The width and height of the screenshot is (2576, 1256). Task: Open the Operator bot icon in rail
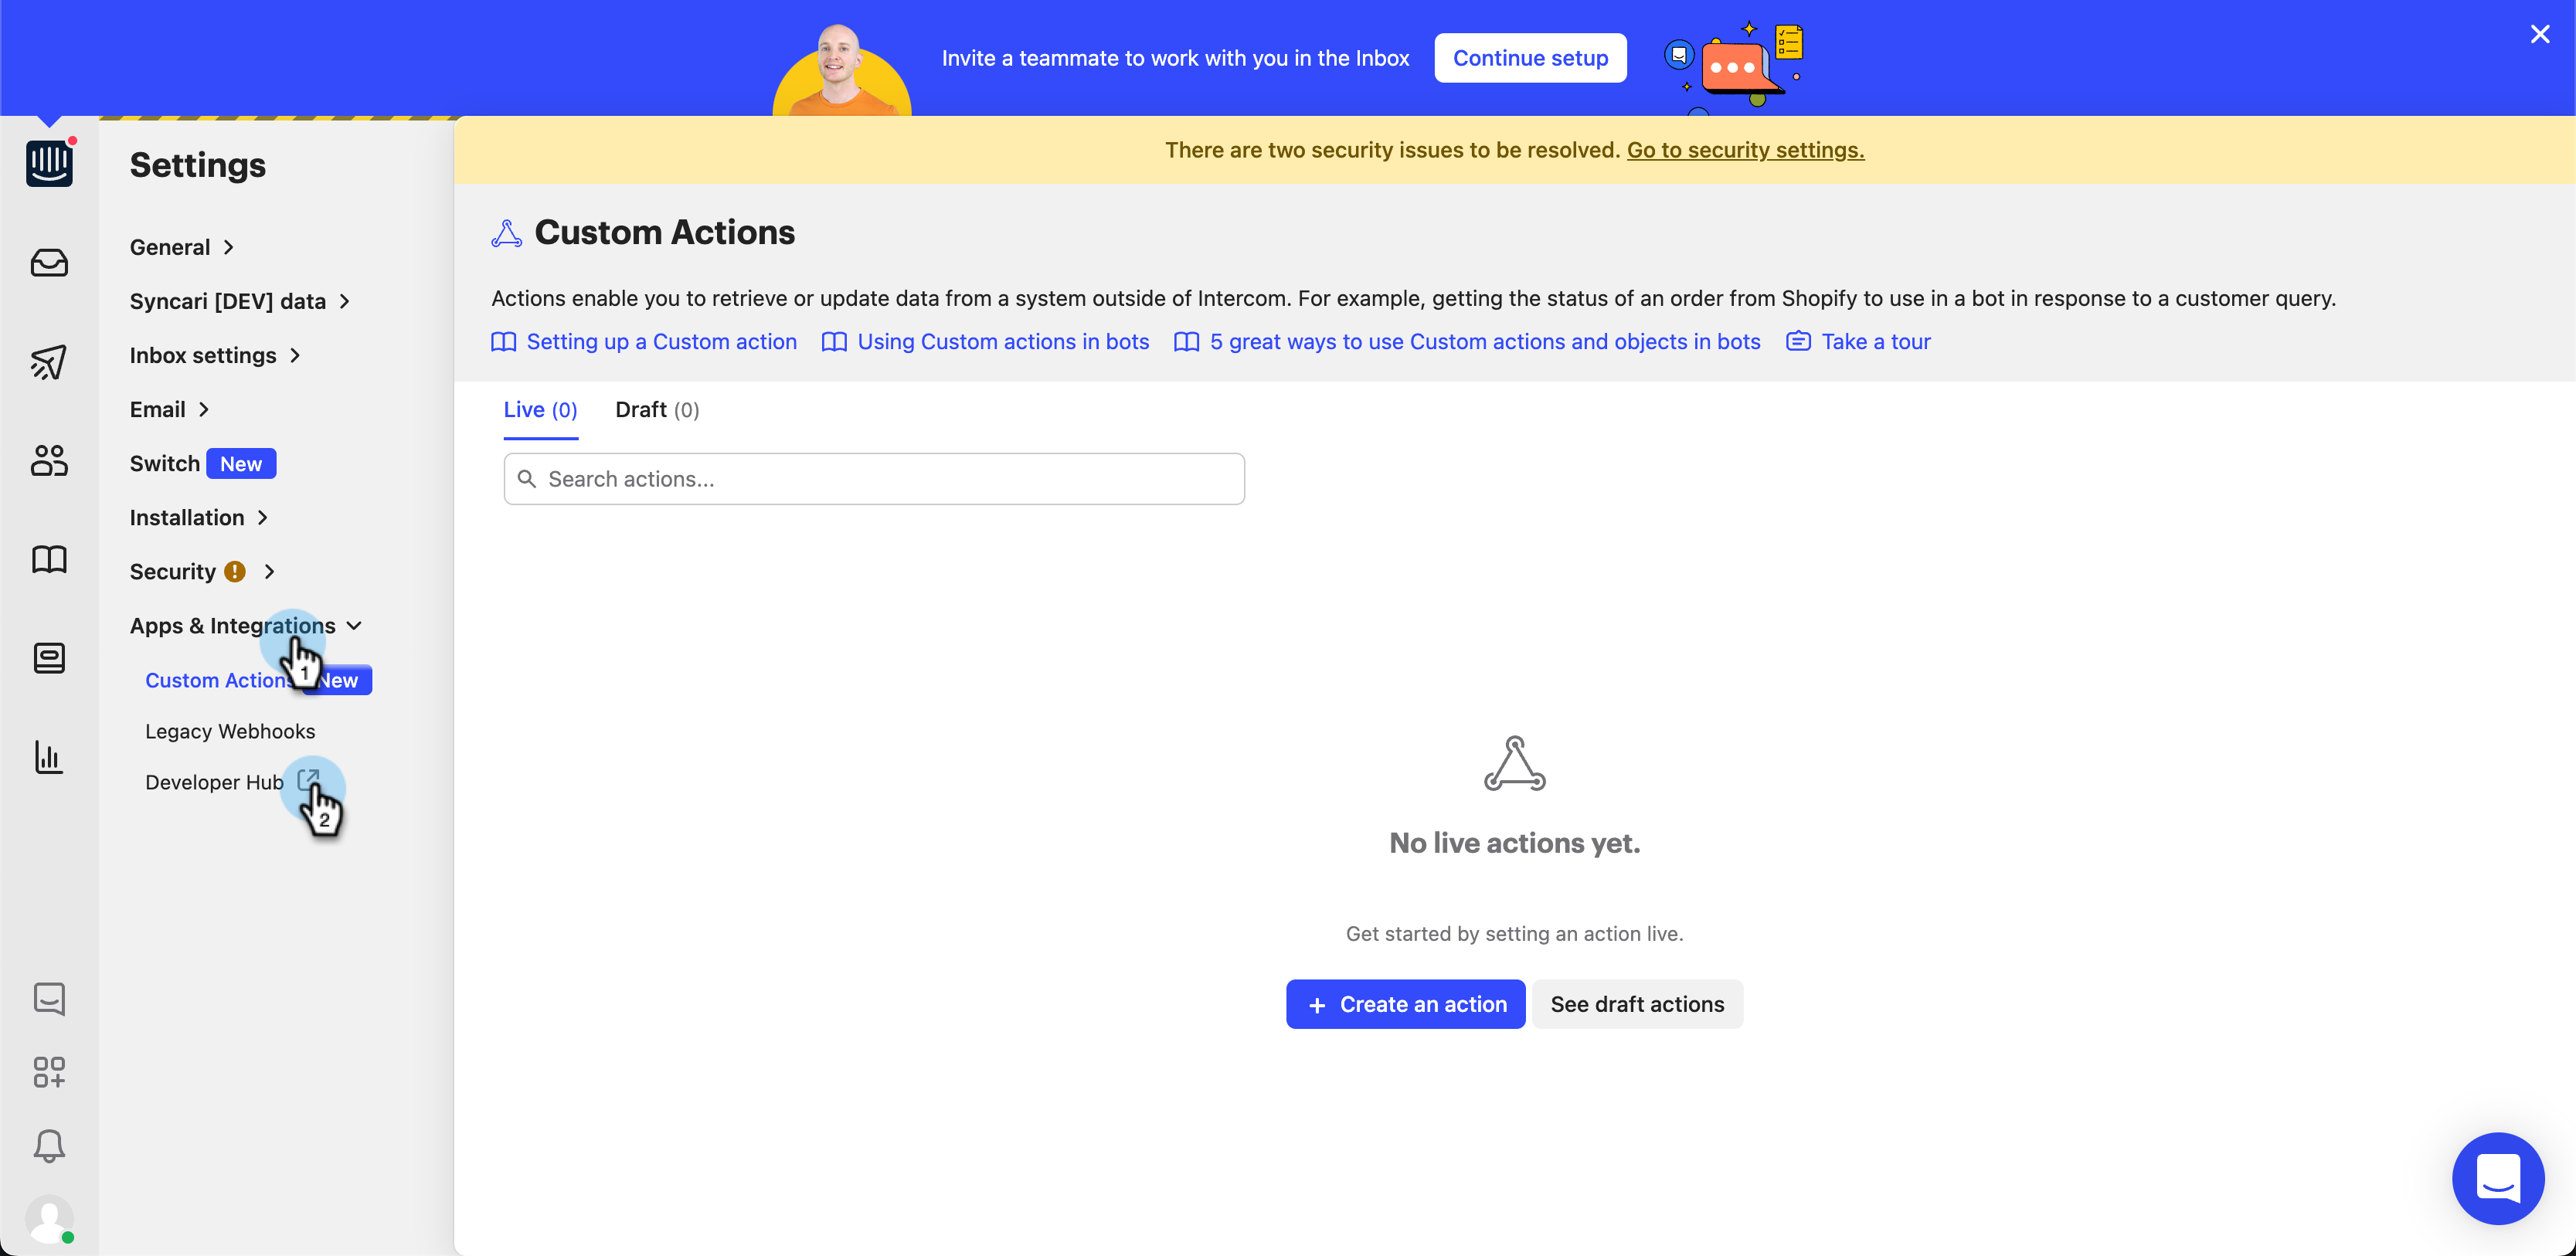[49, 658]
